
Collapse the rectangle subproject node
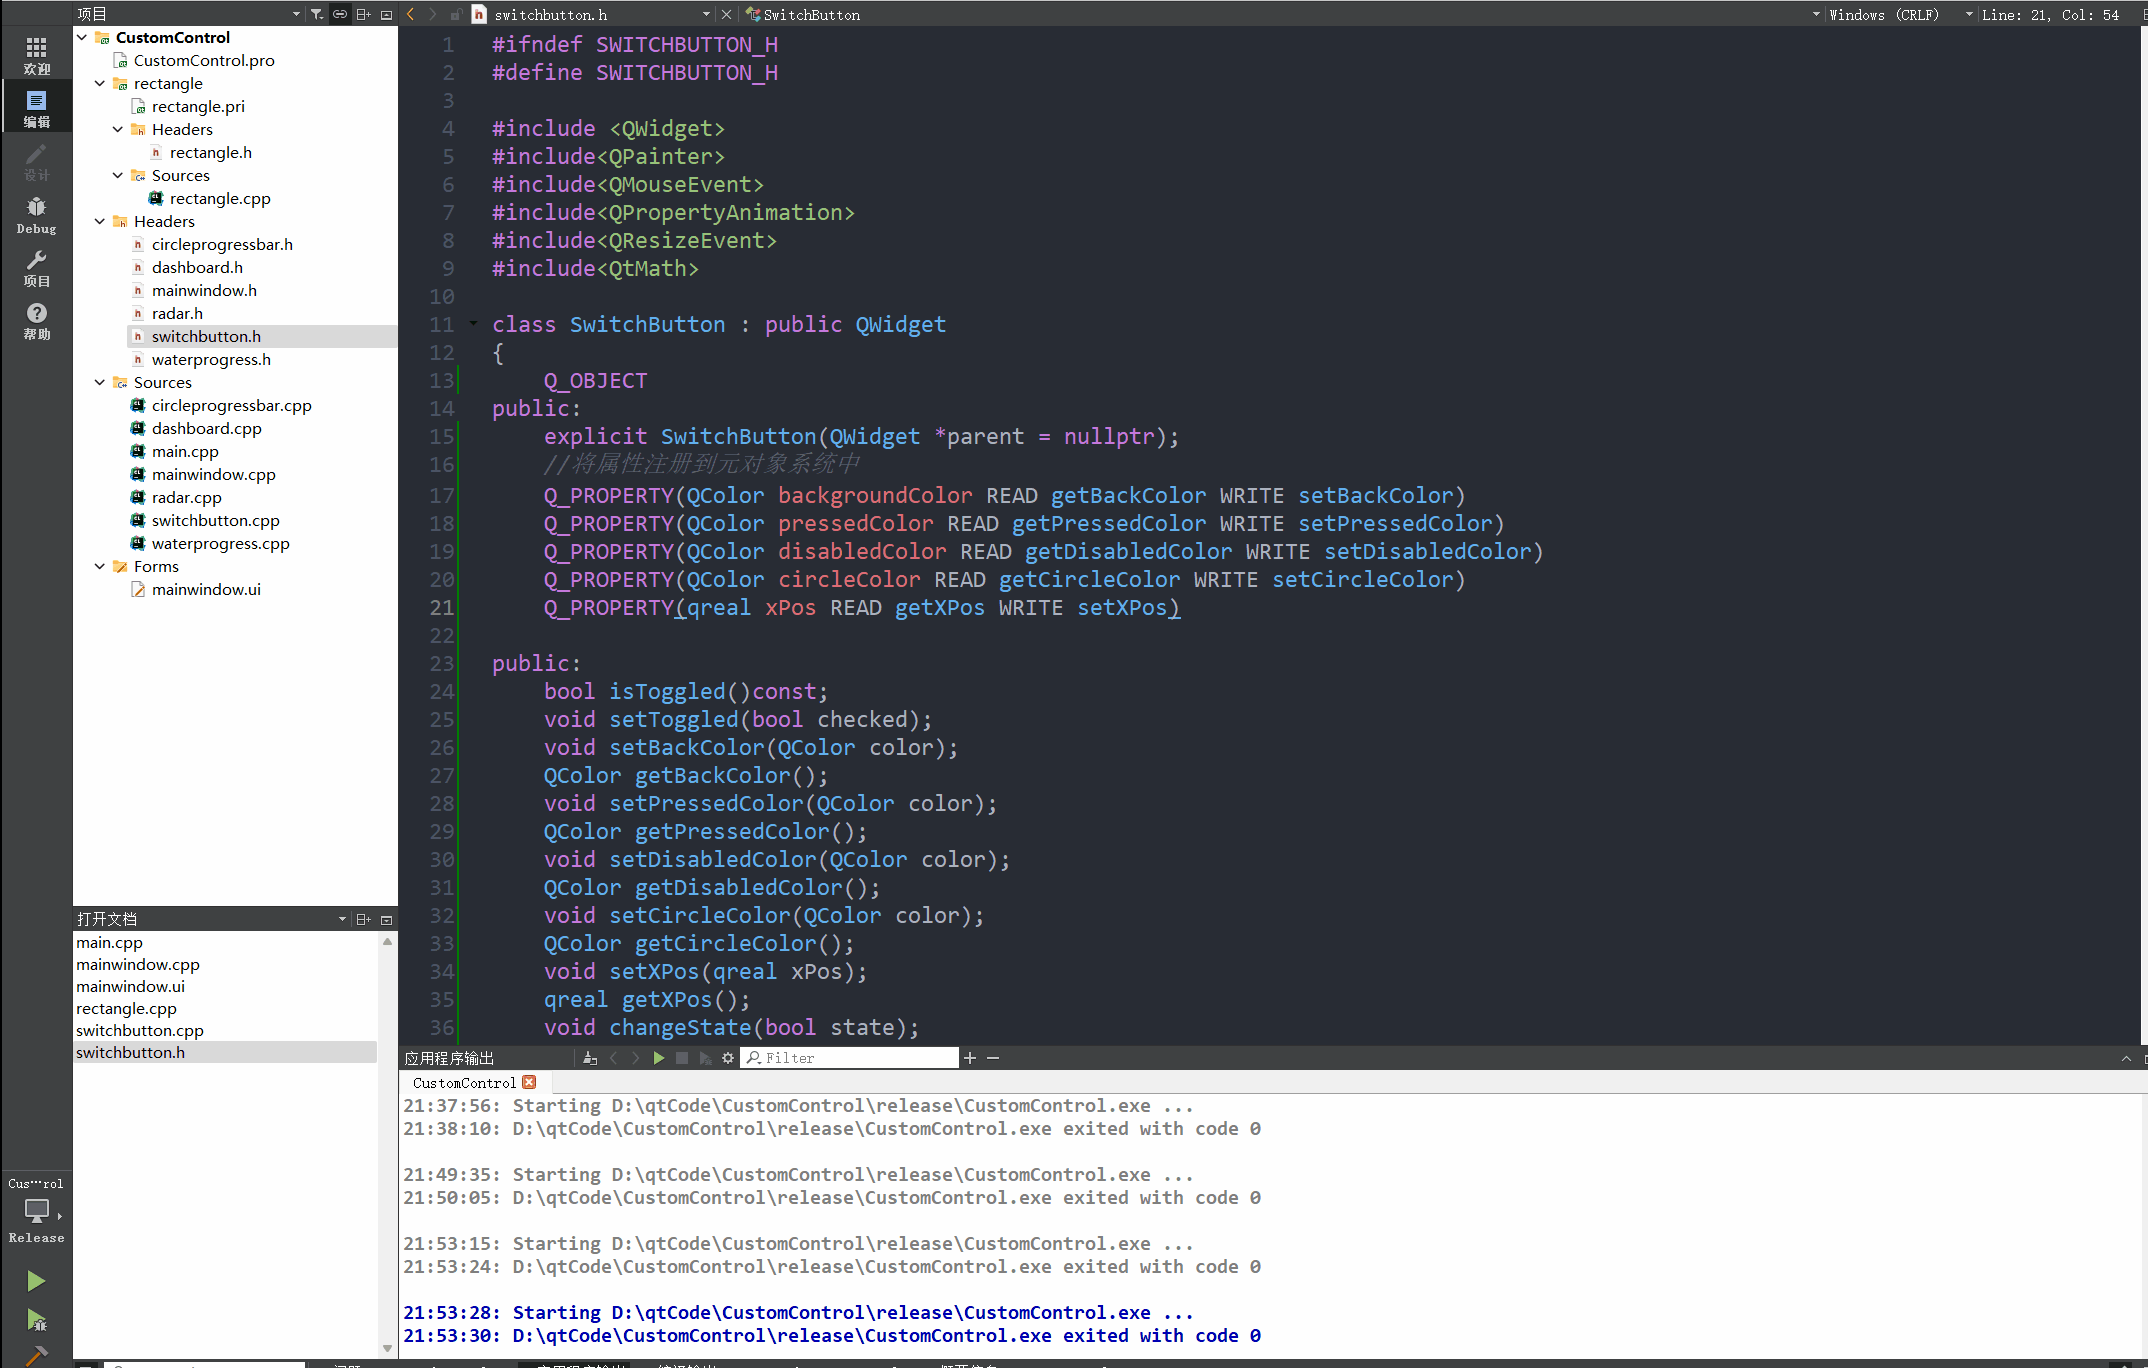(x=100, y=83)
